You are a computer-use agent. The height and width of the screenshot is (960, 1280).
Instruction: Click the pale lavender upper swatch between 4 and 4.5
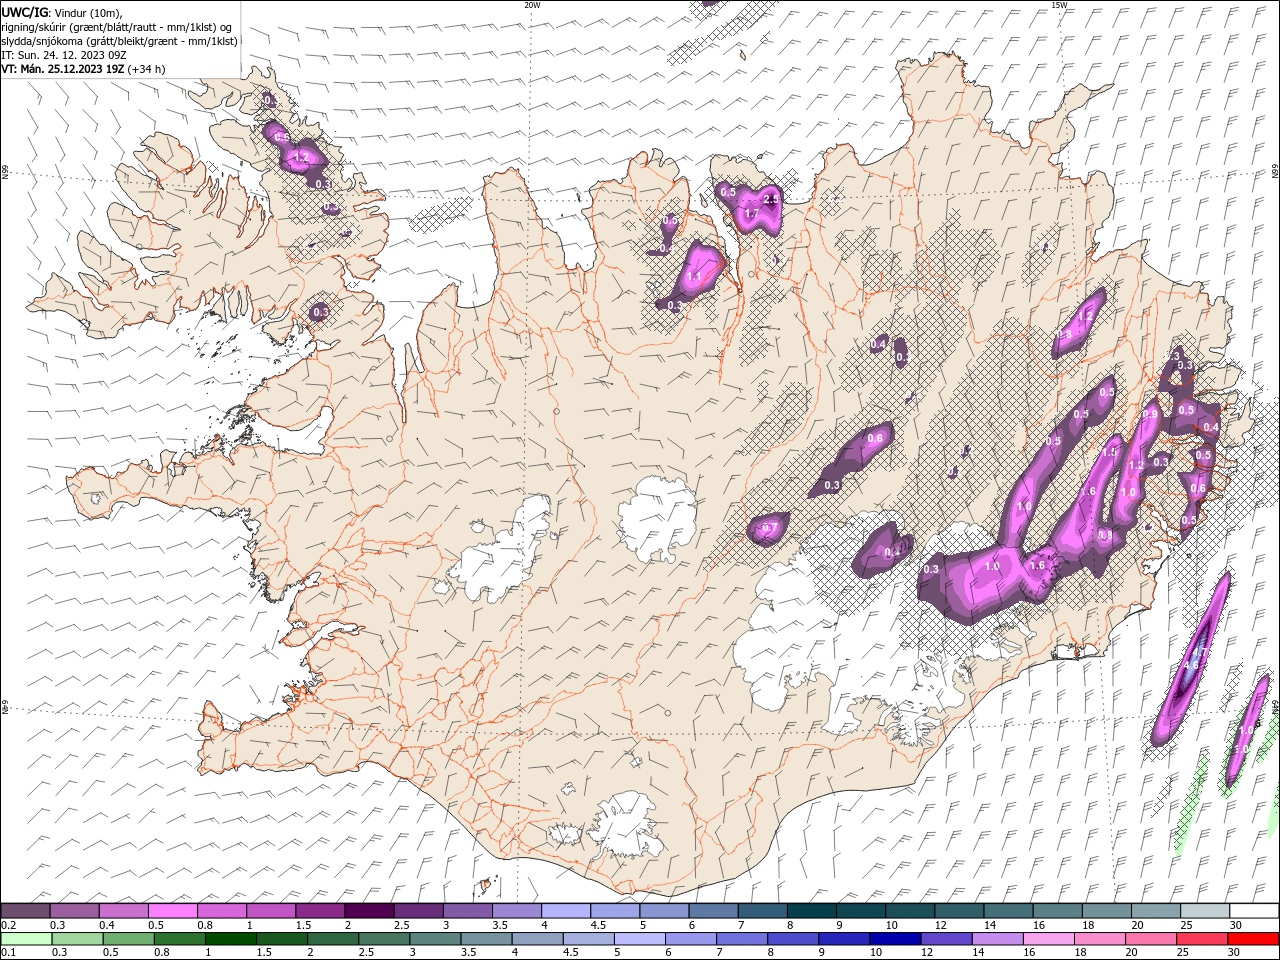coord(566,911)
